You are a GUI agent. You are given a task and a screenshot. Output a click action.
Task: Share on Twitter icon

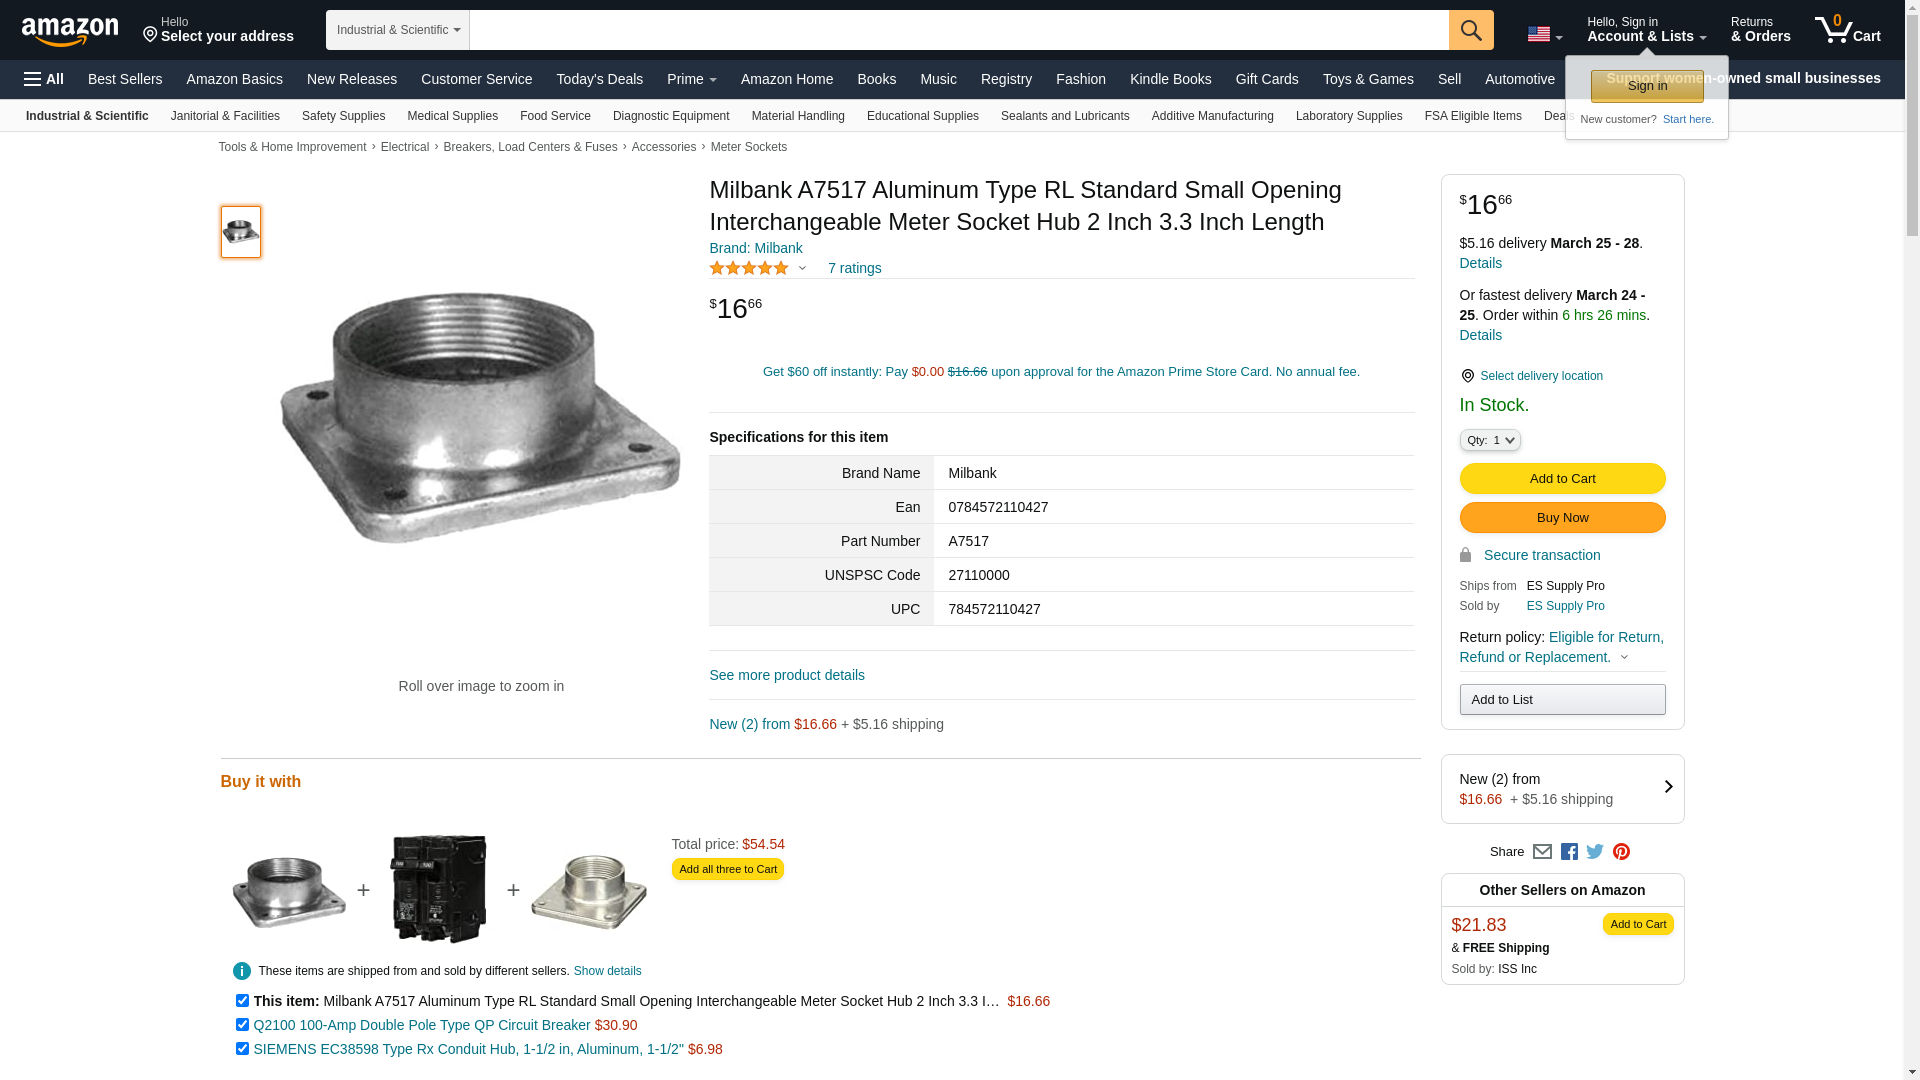click(1595, 852)
